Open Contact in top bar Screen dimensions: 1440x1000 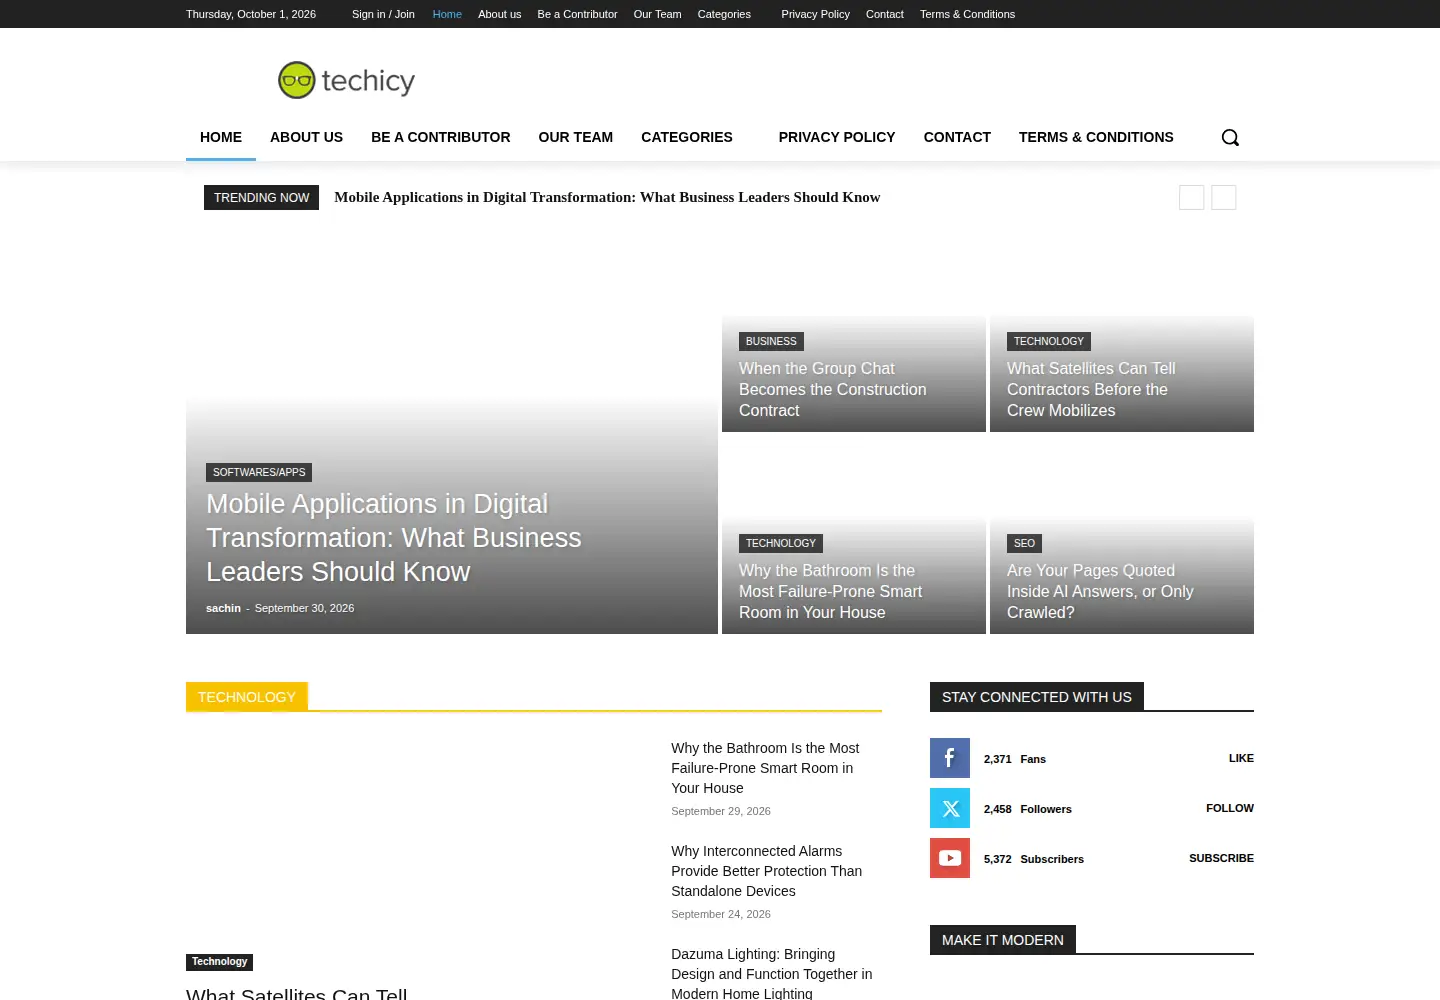click(885, 14)
